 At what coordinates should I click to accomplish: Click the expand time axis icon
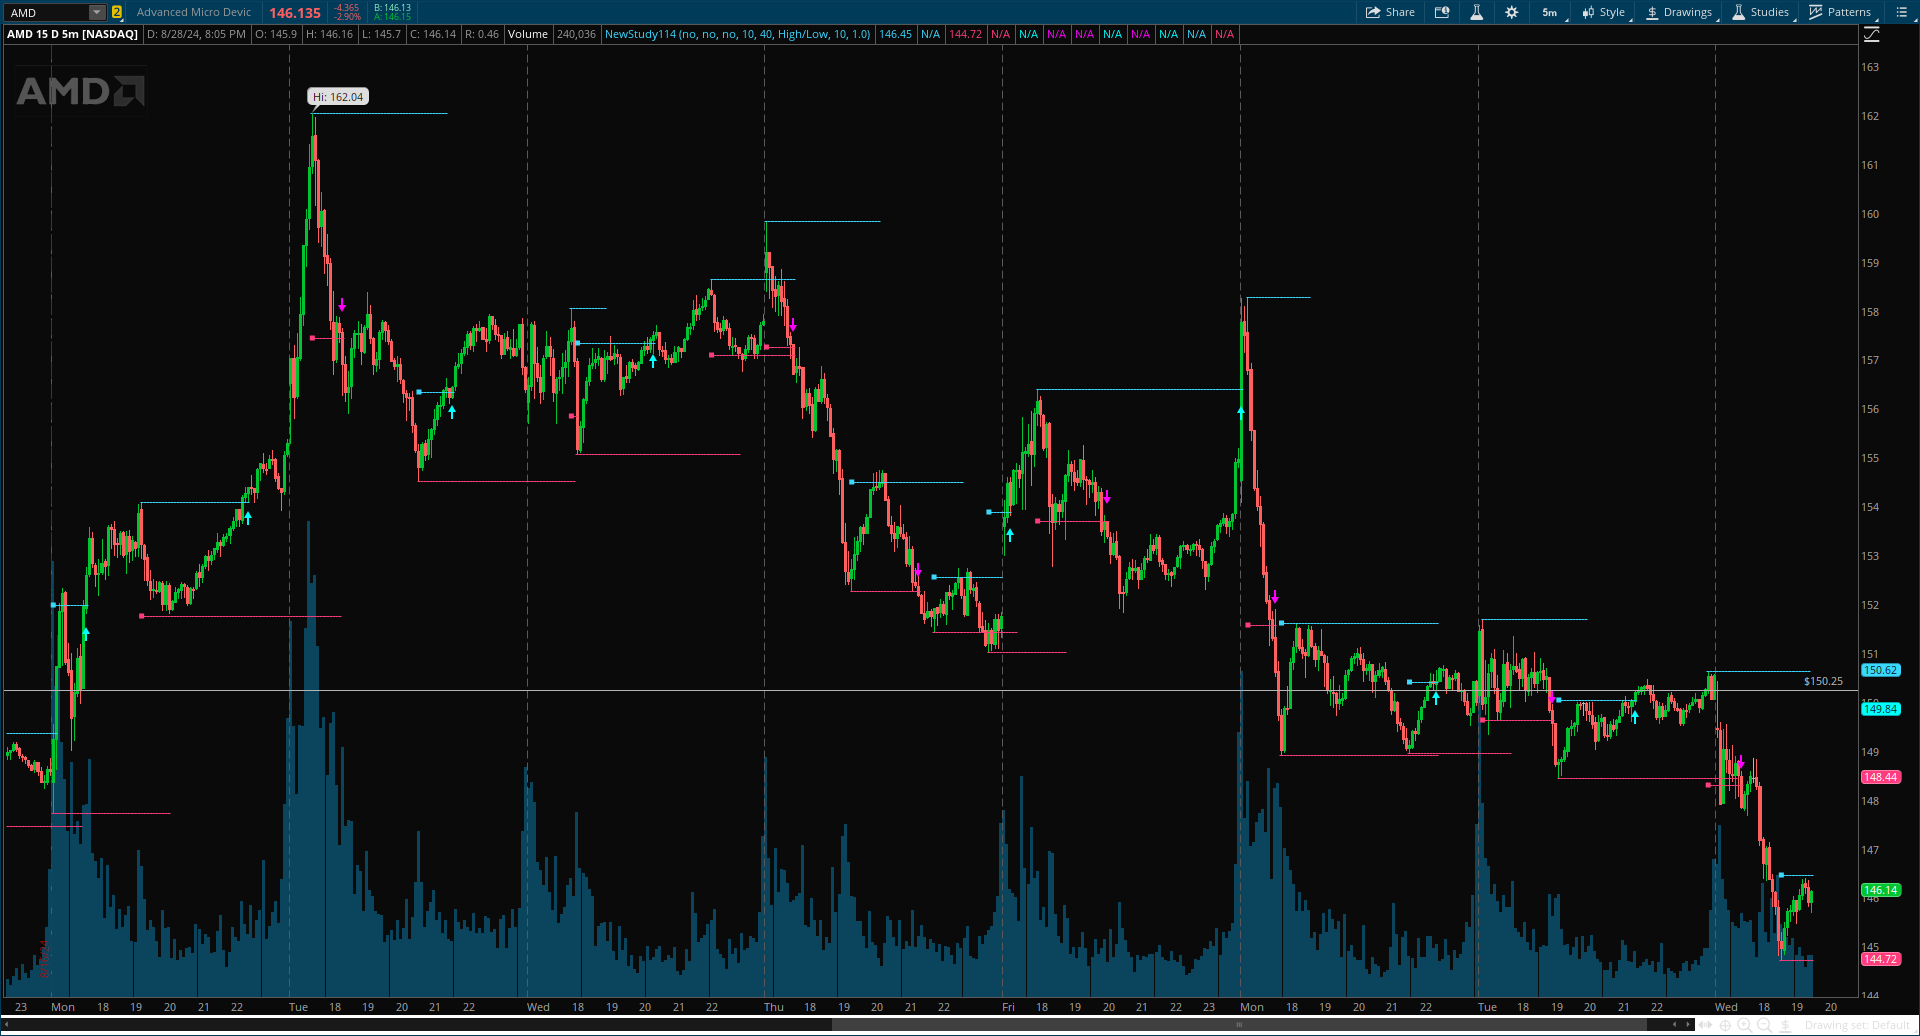(x=1705, y=1025)
